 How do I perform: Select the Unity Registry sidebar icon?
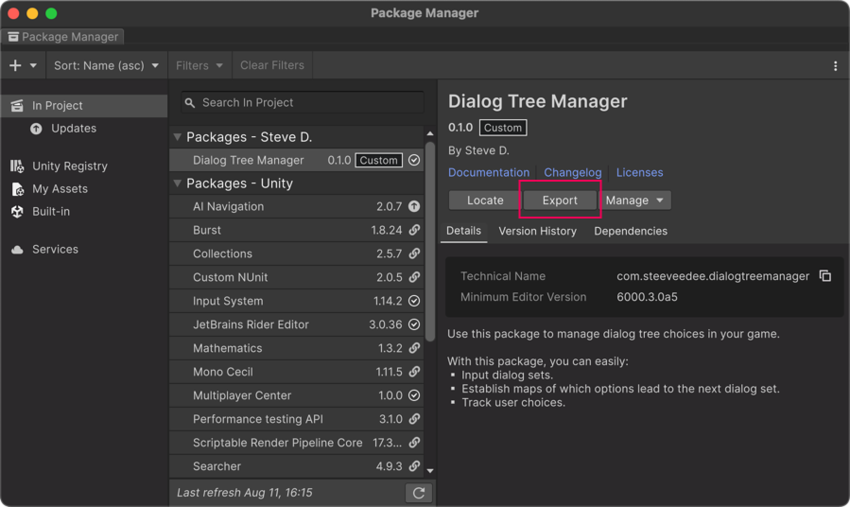(x=17, y=166)
